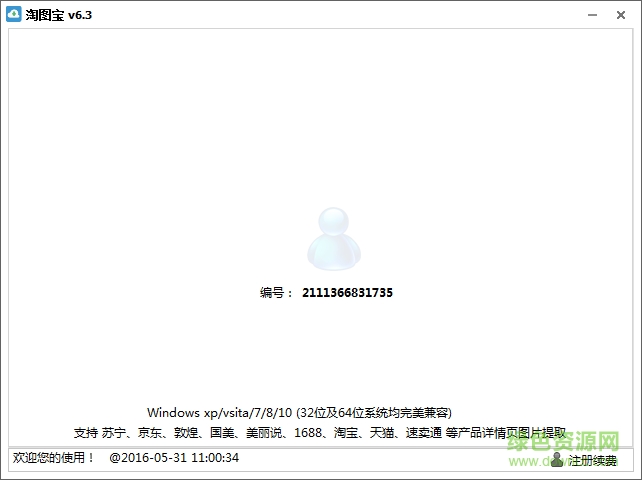Click 京东 in the supported sites line
This screenshot has height=480, width=642.
point(151,433)
